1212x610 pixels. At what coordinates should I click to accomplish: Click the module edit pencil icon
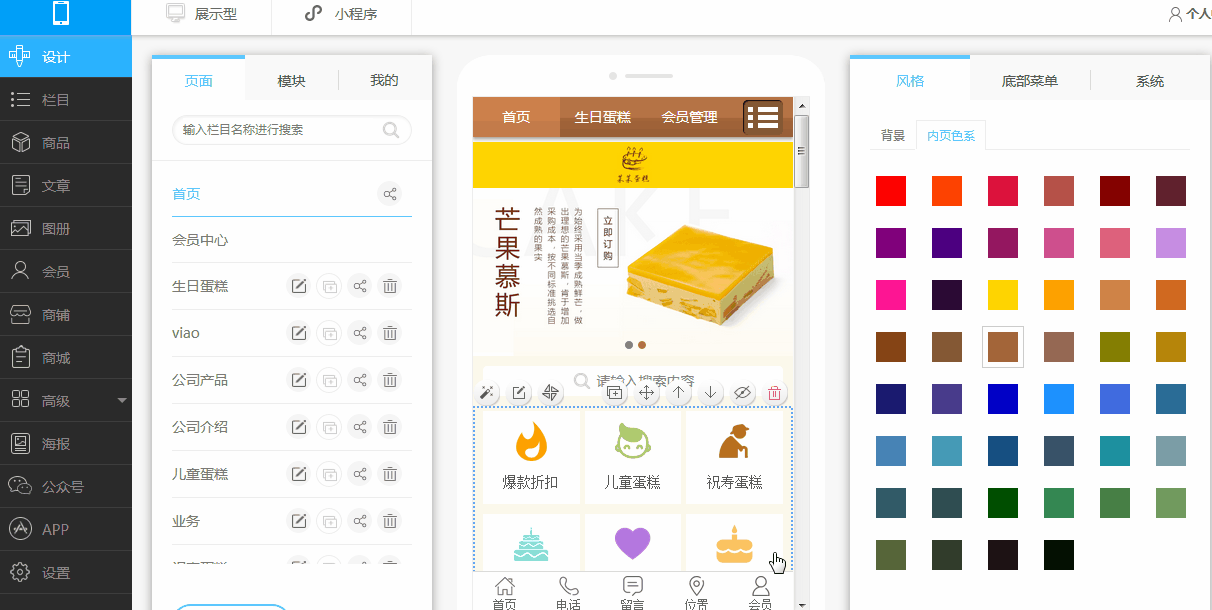click(x=519, y=393)
